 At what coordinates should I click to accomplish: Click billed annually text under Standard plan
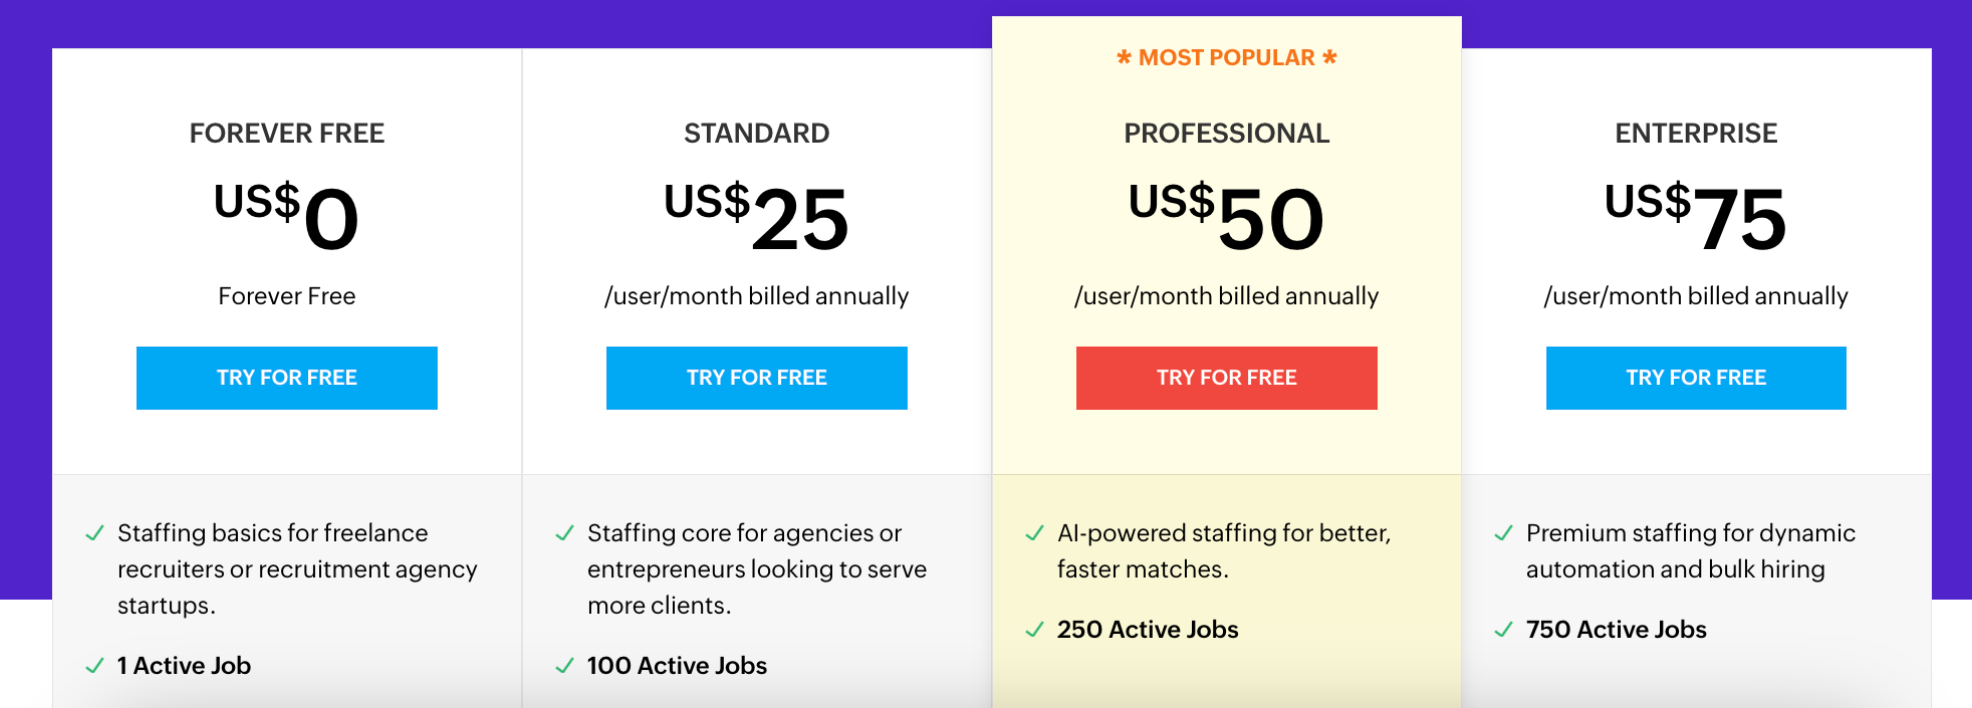tap(757, 295)
